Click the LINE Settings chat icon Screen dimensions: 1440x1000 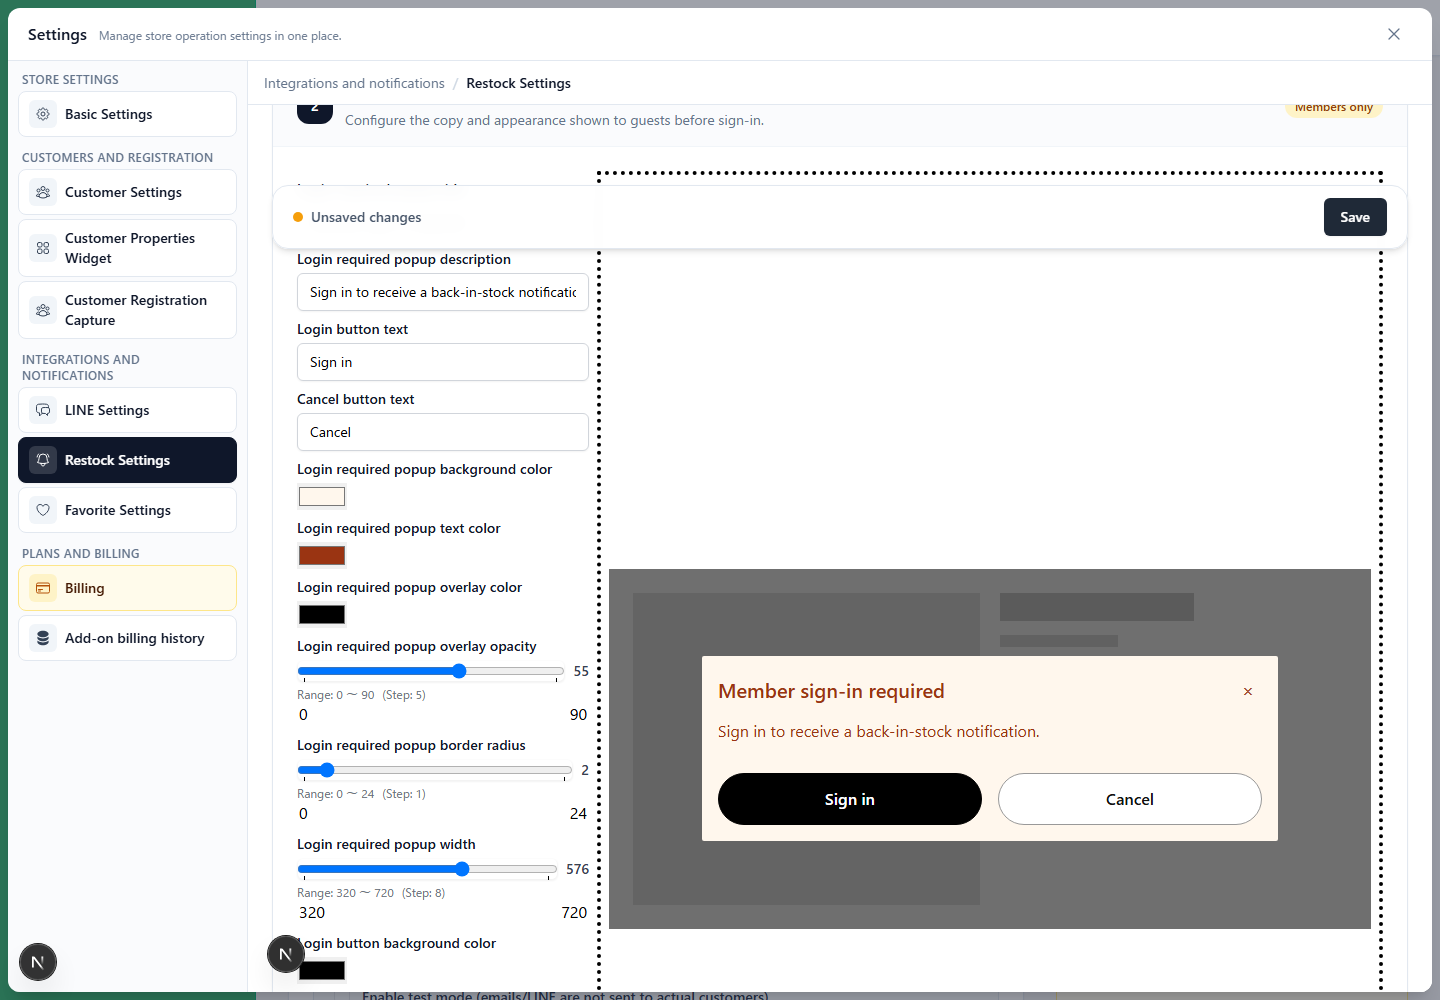tap(43, 410)
